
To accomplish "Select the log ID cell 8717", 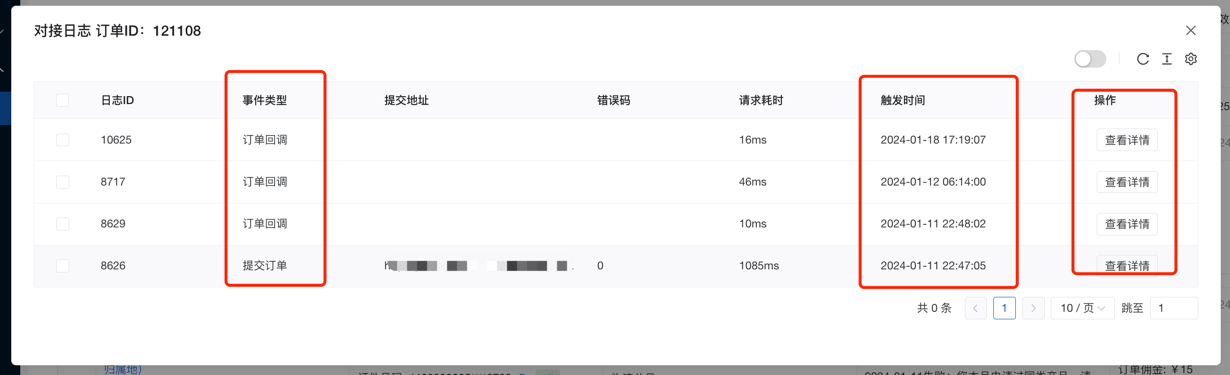I will click(113, 182).
